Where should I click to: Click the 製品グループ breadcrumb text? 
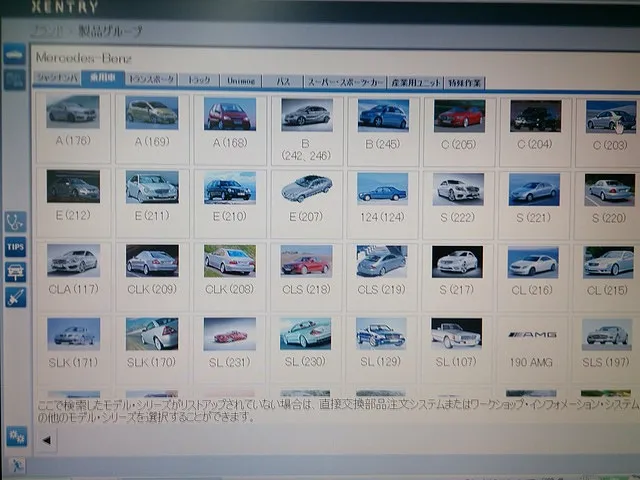[110, 31]
